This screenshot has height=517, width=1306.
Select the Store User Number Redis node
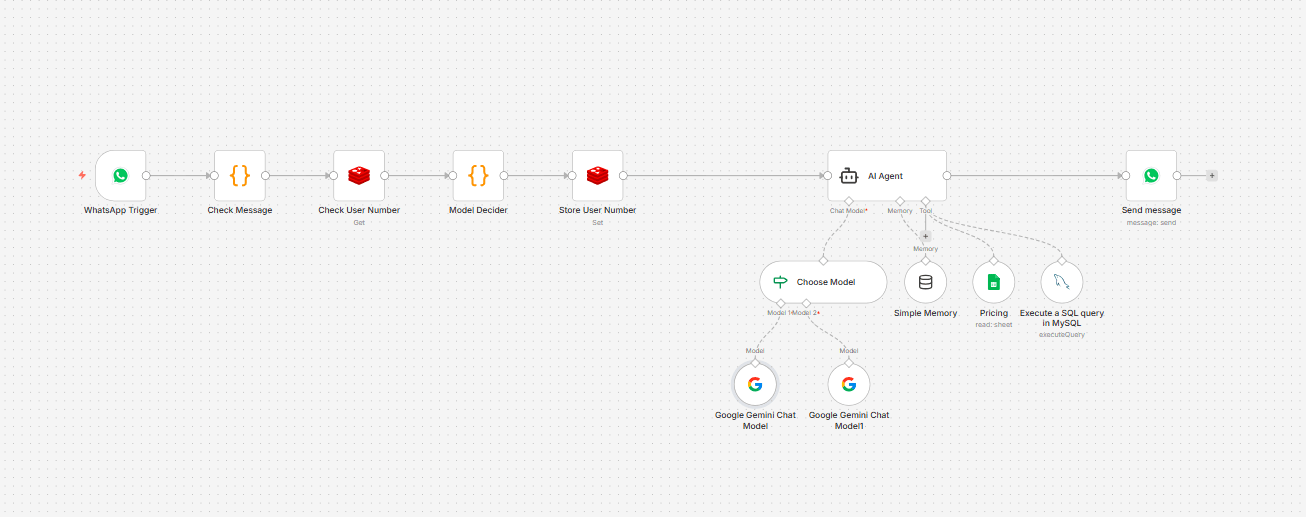coord(597,176)
